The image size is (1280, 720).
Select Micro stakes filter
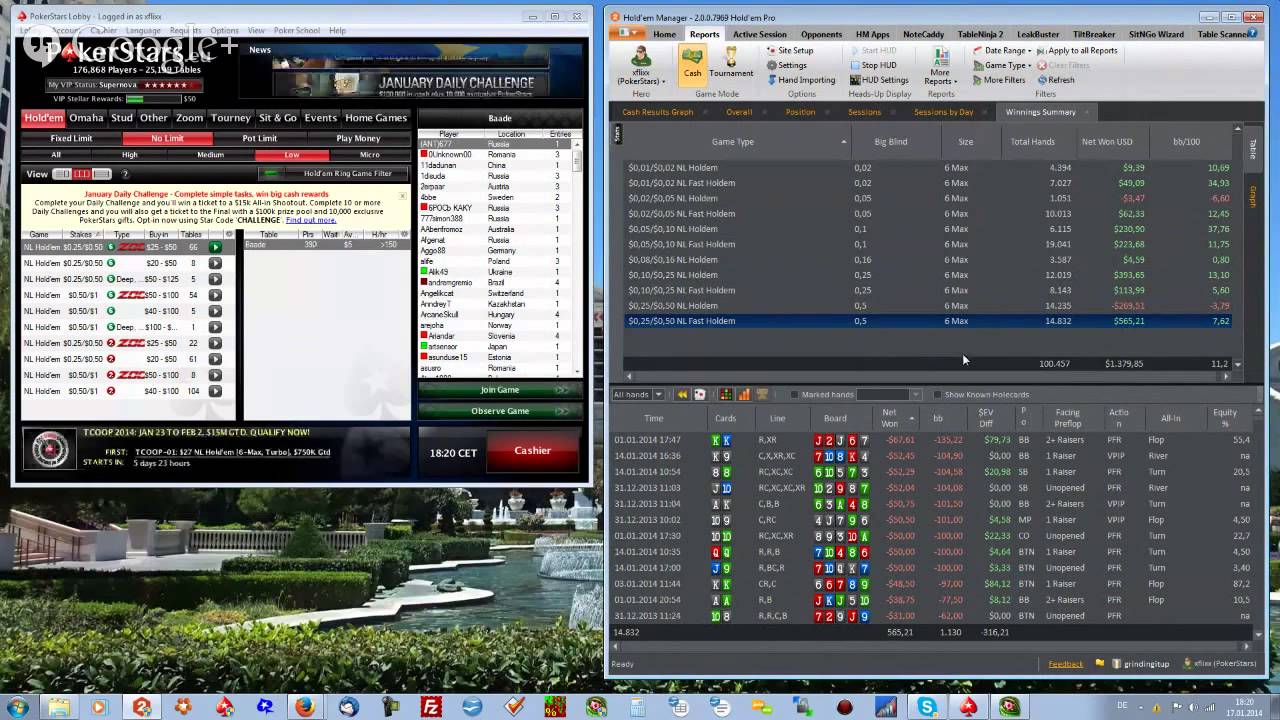(x=370, y=155)
